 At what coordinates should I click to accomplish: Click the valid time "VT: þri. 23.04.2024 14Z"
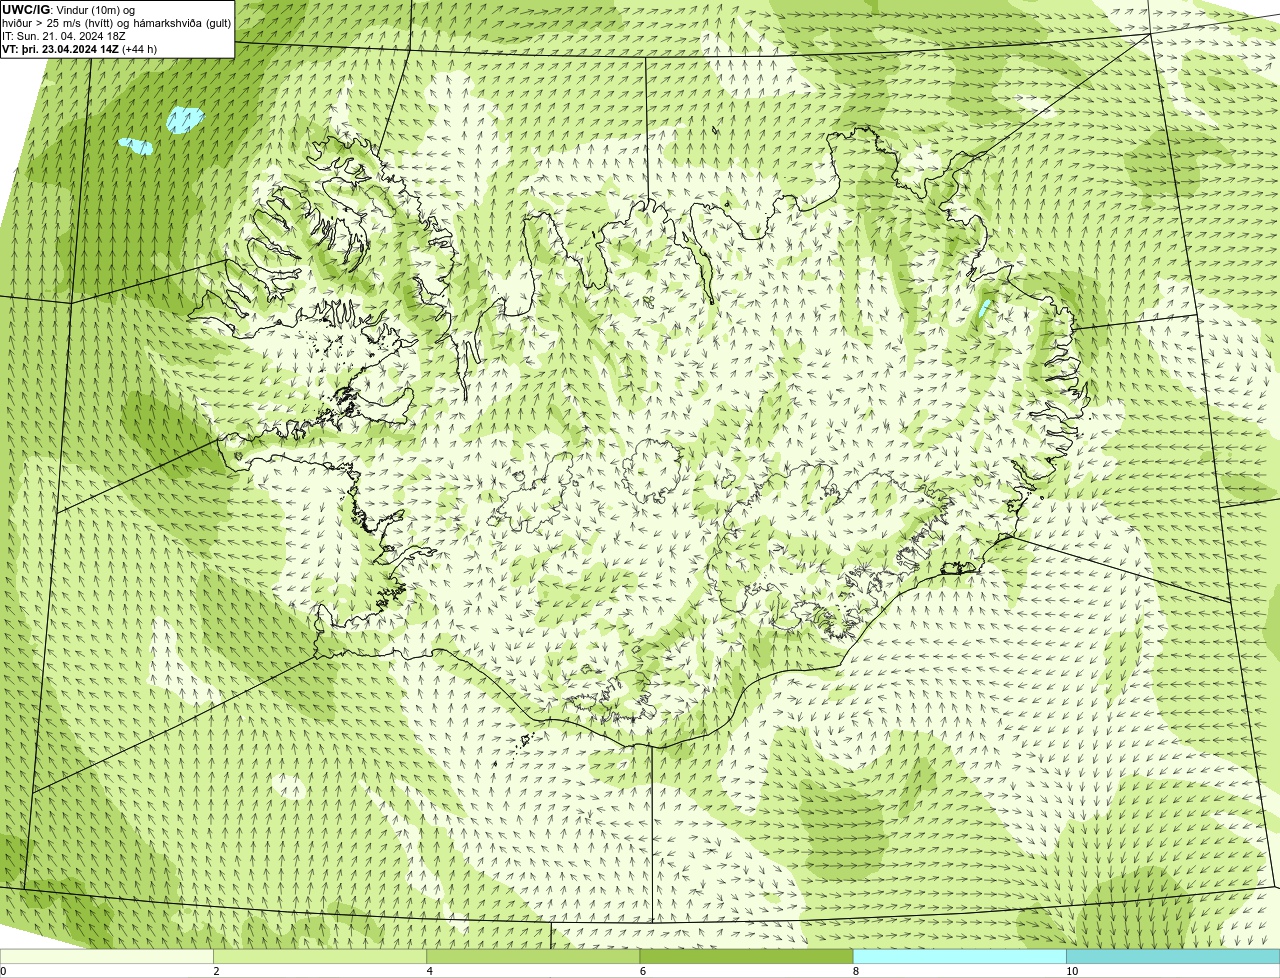(x=60, y=48)
